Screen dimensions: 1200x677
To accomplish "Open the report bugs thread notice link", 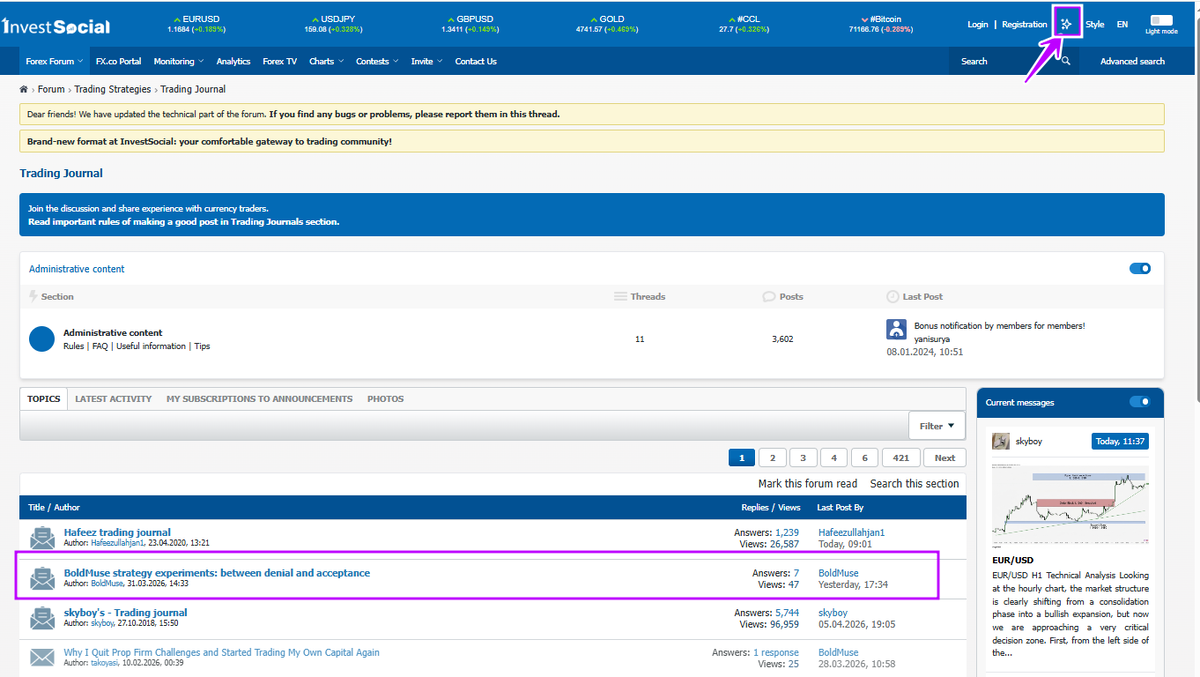I will tap(414, 114).
